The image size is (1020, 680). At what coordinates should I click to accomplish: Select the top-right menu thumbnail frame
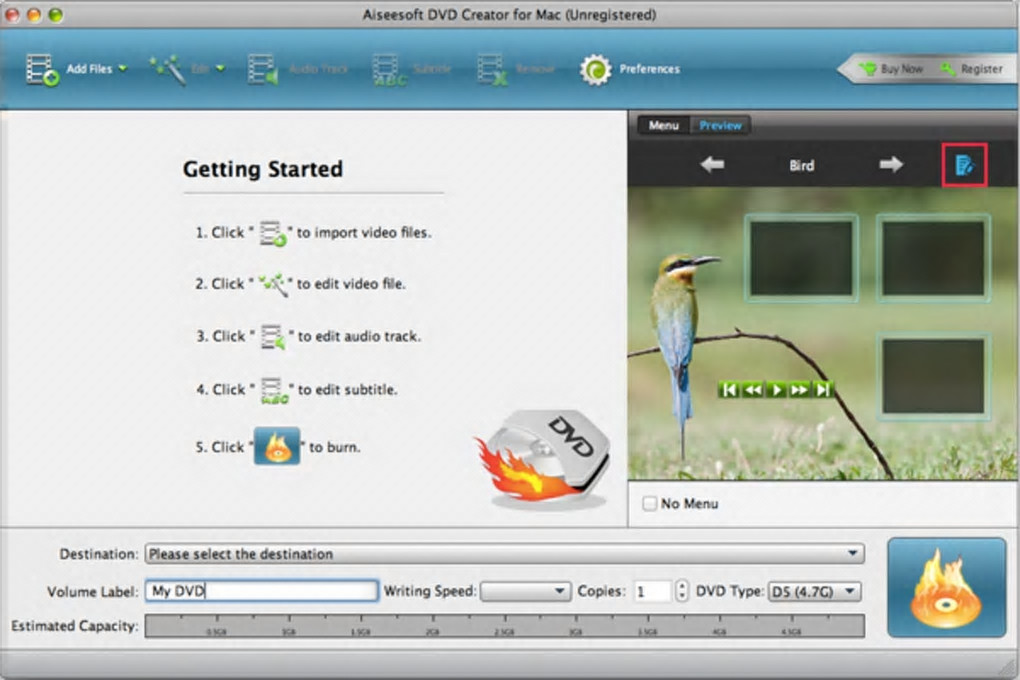click(x=933, y=258)
